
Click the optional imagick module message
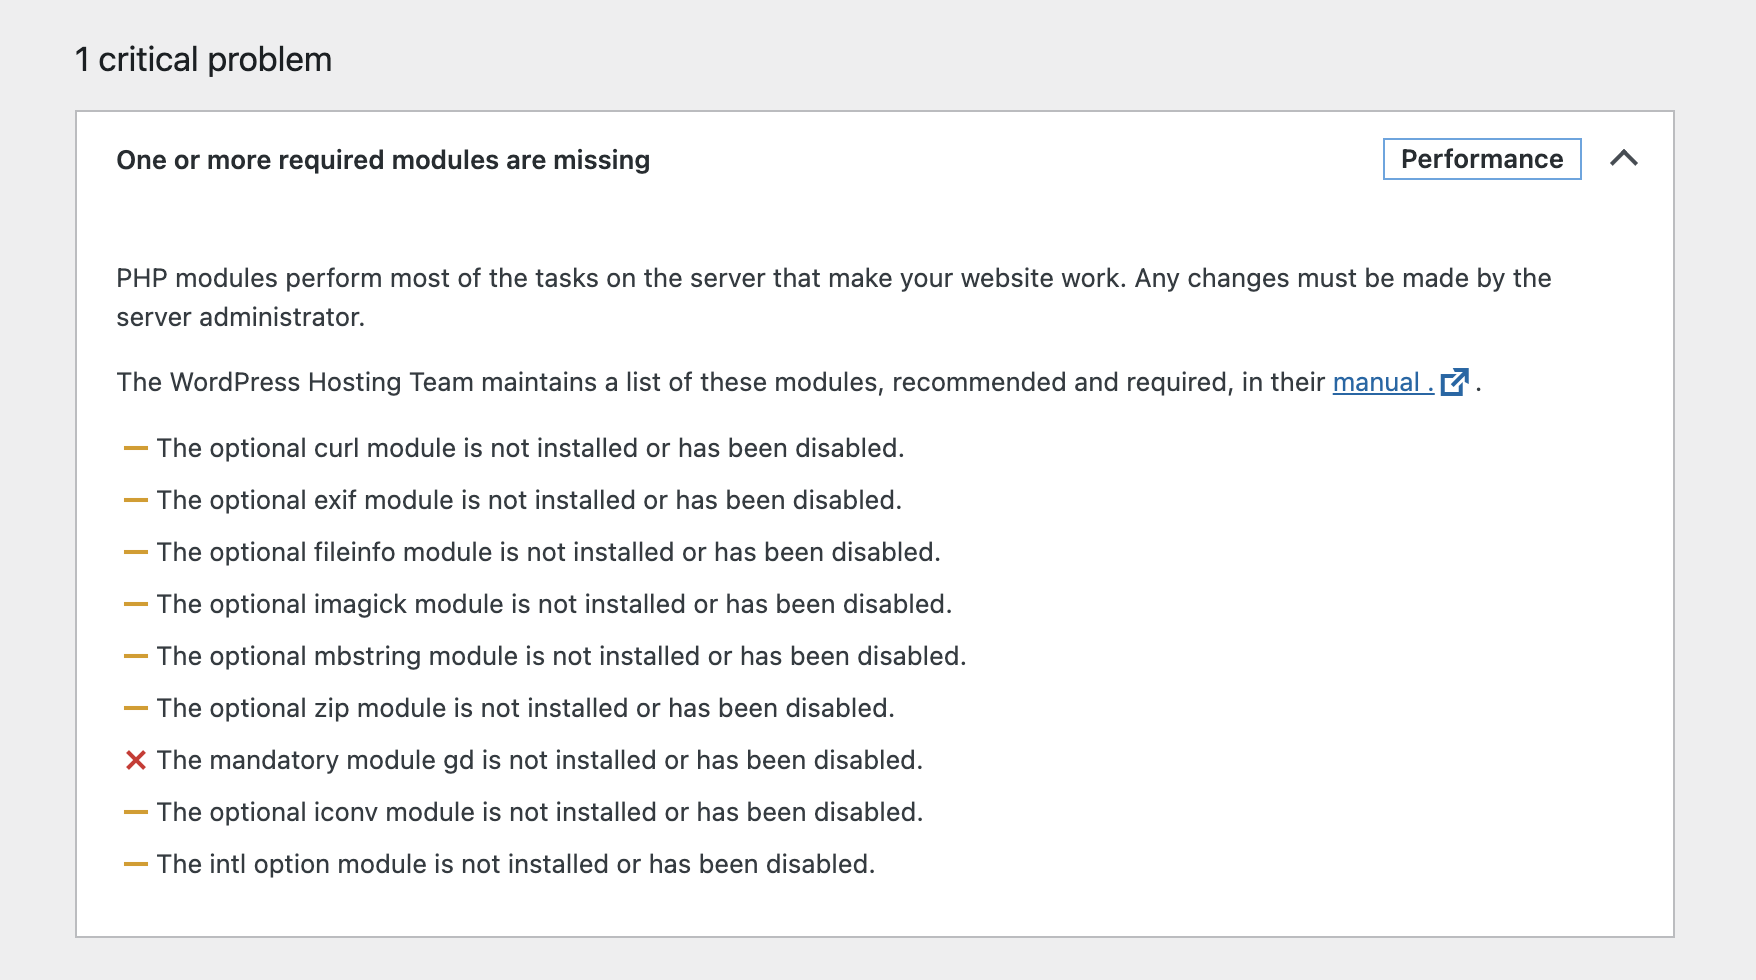point(554,604)
